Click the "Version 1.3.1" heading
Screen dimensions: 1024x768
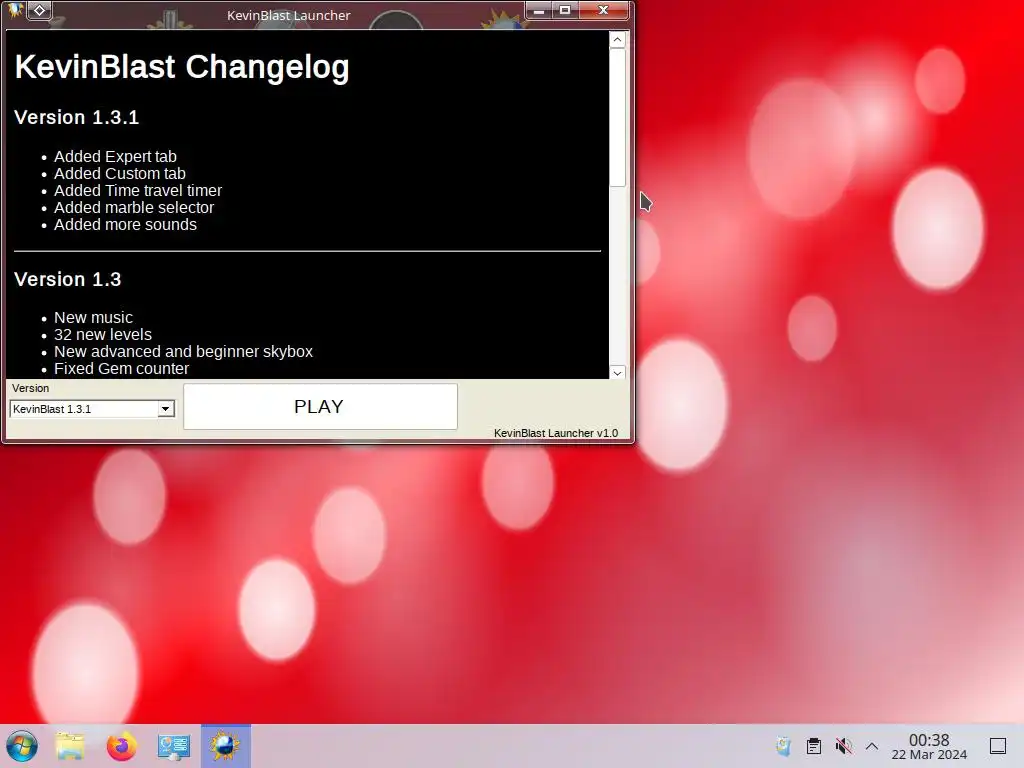tap(76, 118)
